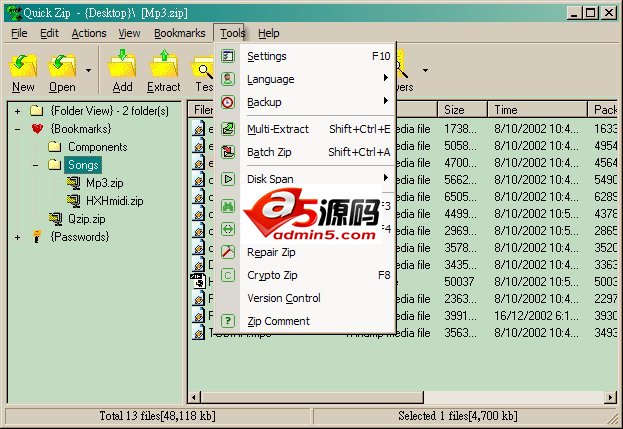
Task: Select Crypto Zip menu entry
Action: pyautogui.click(x=317, y=275)
